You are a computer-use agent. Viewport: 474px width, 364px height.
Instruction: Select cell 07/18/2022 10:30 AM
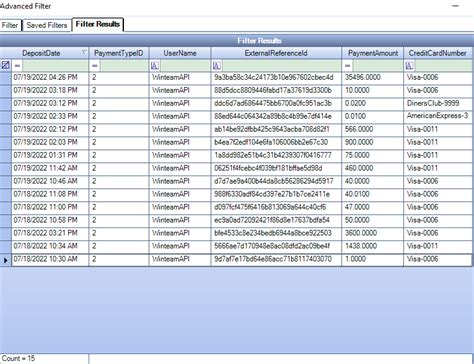pyautogui.click(x=50, y=259)
